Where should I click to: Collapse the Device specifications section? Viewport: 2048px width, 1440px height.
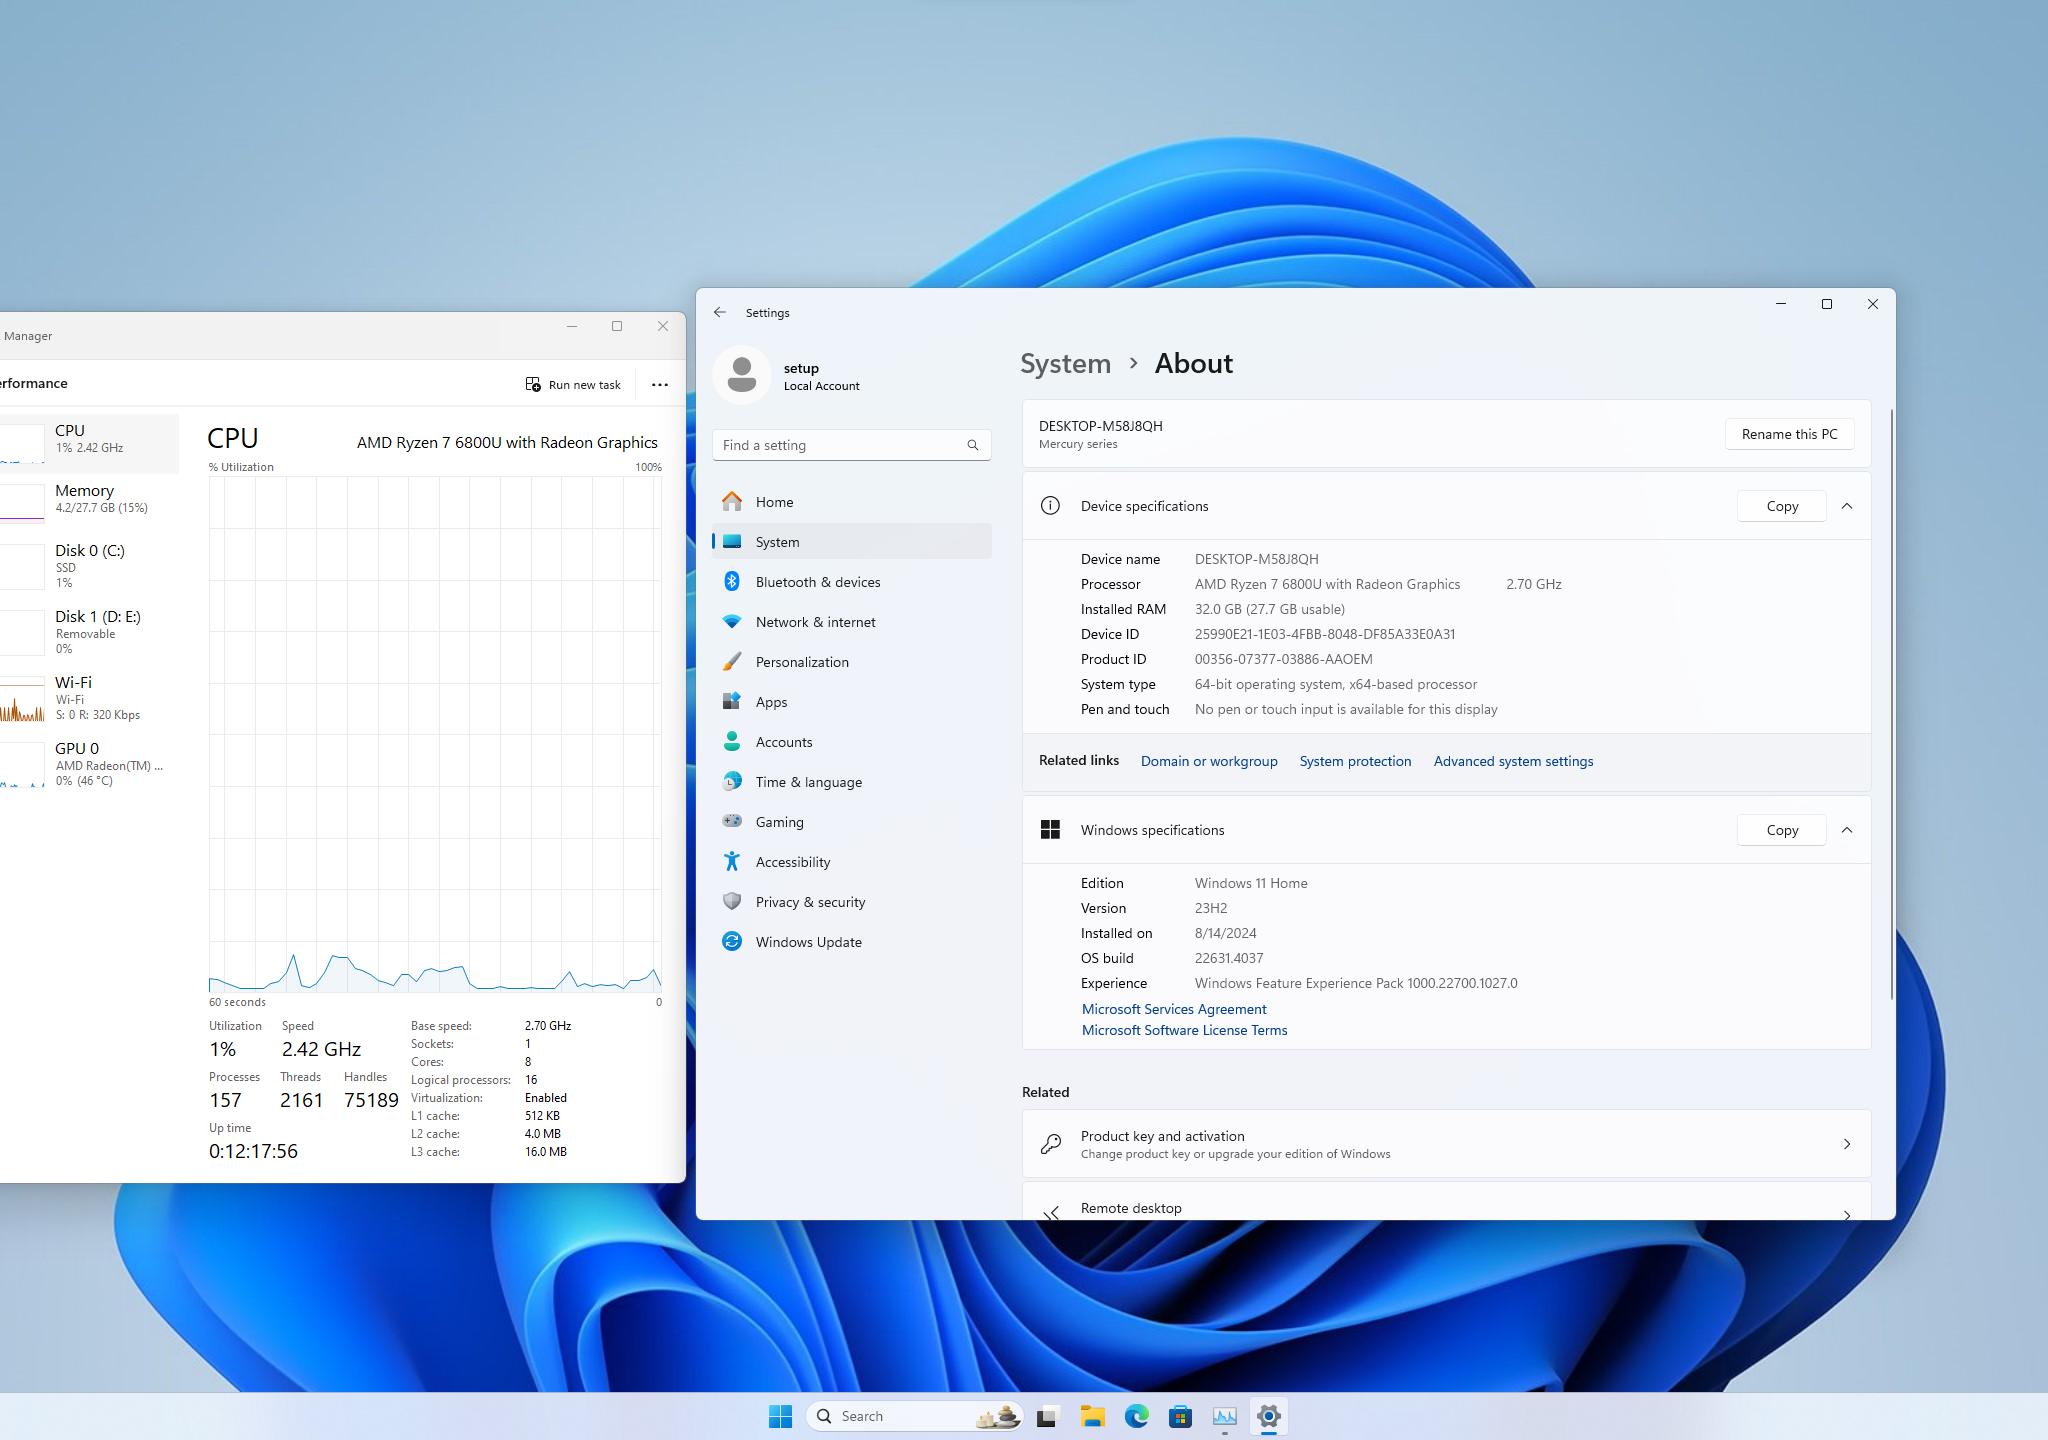click(1847, 506)
